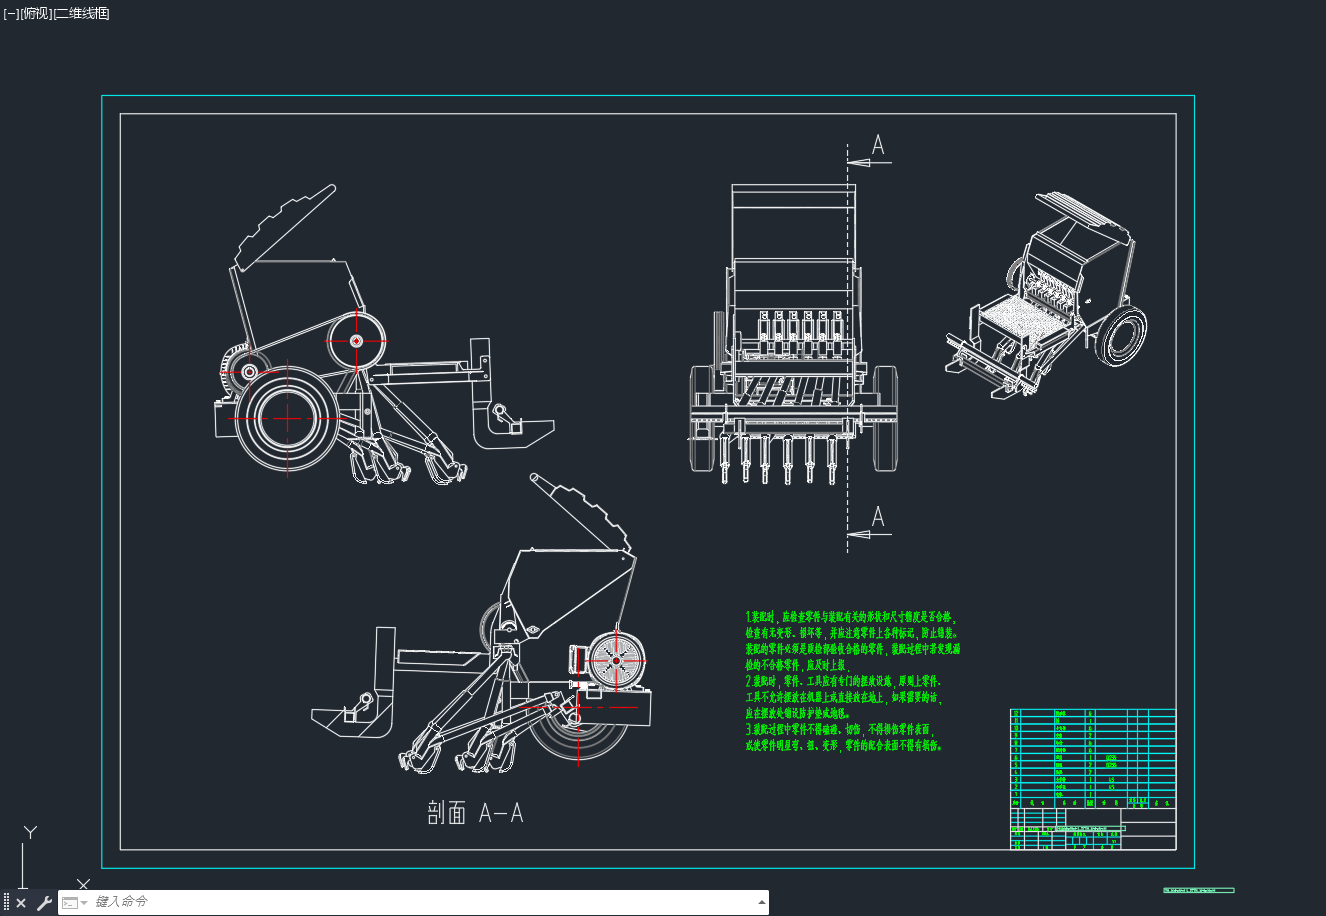Expand command history with the up arrow
The height and width of the screenshot is (916, 1326).
click(762, 902)
